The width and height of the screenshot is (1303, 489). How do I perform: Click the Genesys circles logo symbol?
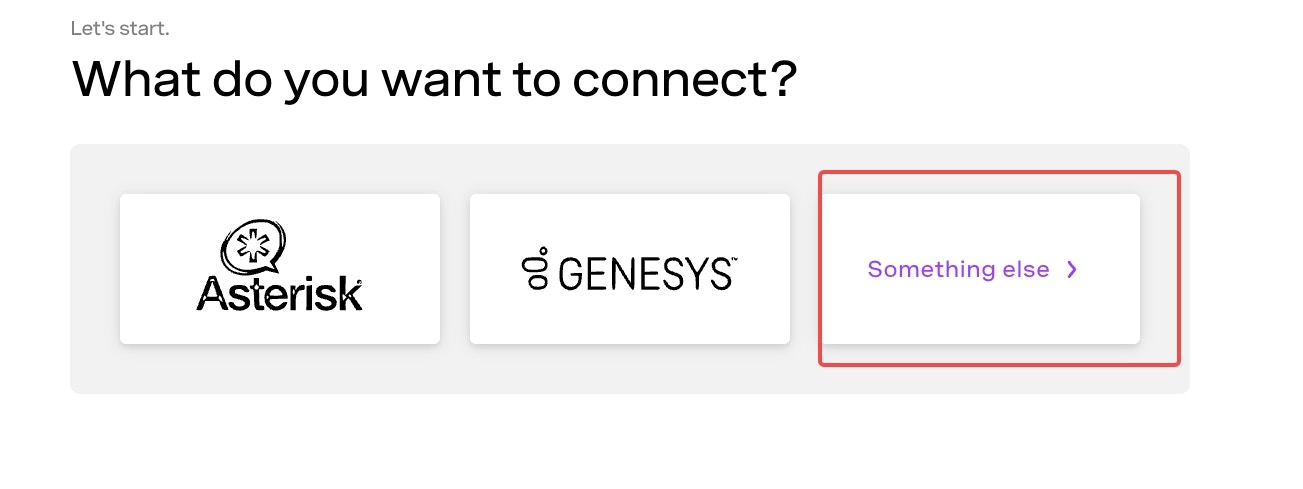[537, 268]
